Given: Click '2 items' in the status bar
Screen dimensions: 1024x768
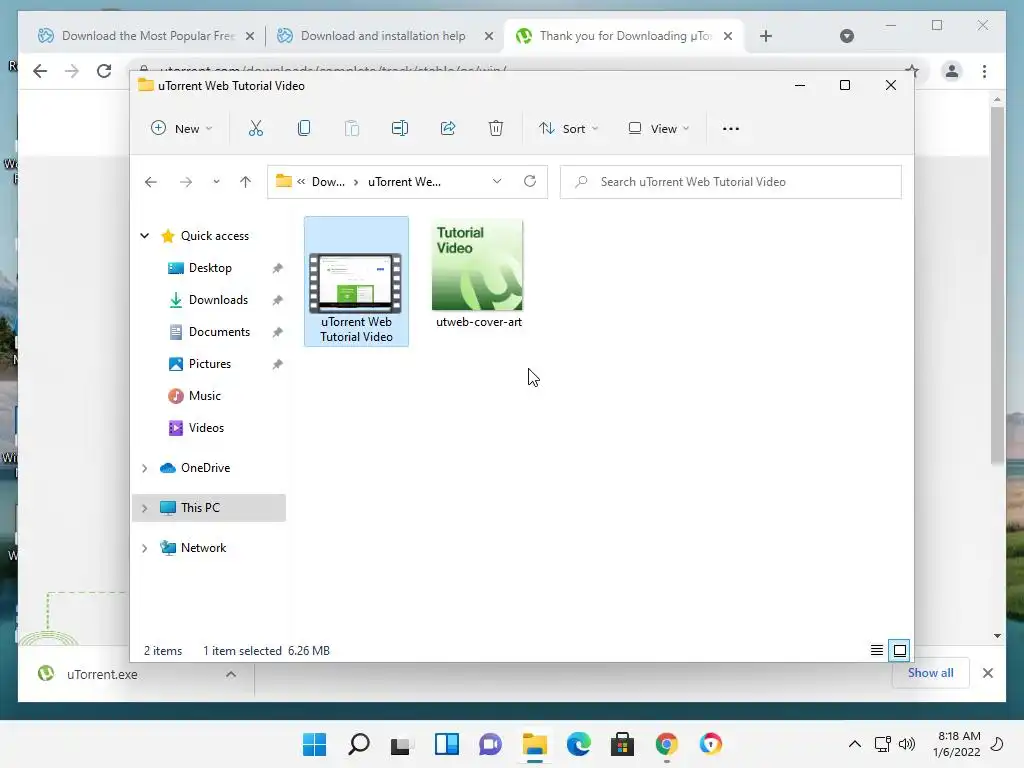Looking at the screenshot, I should click(163, 650).
